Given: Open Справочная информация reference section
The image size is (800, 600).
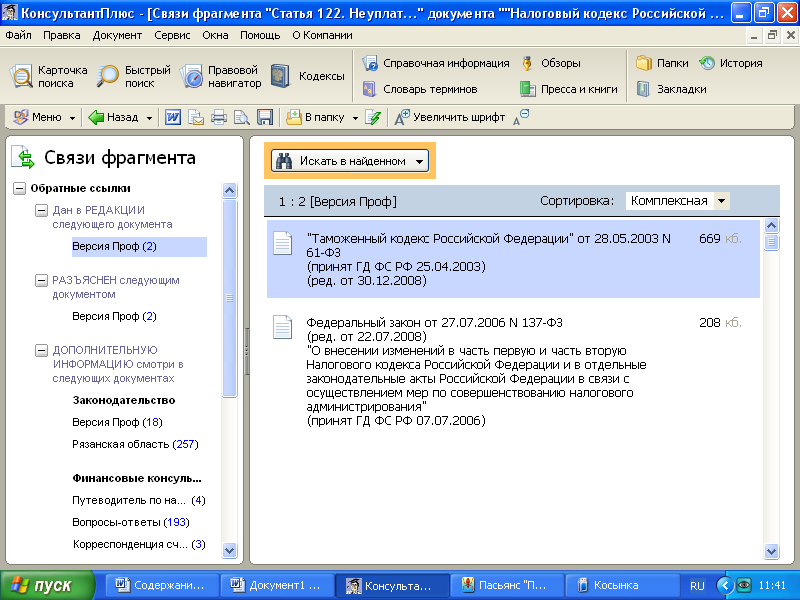Looking at the screenshot, I should (436, 63).
